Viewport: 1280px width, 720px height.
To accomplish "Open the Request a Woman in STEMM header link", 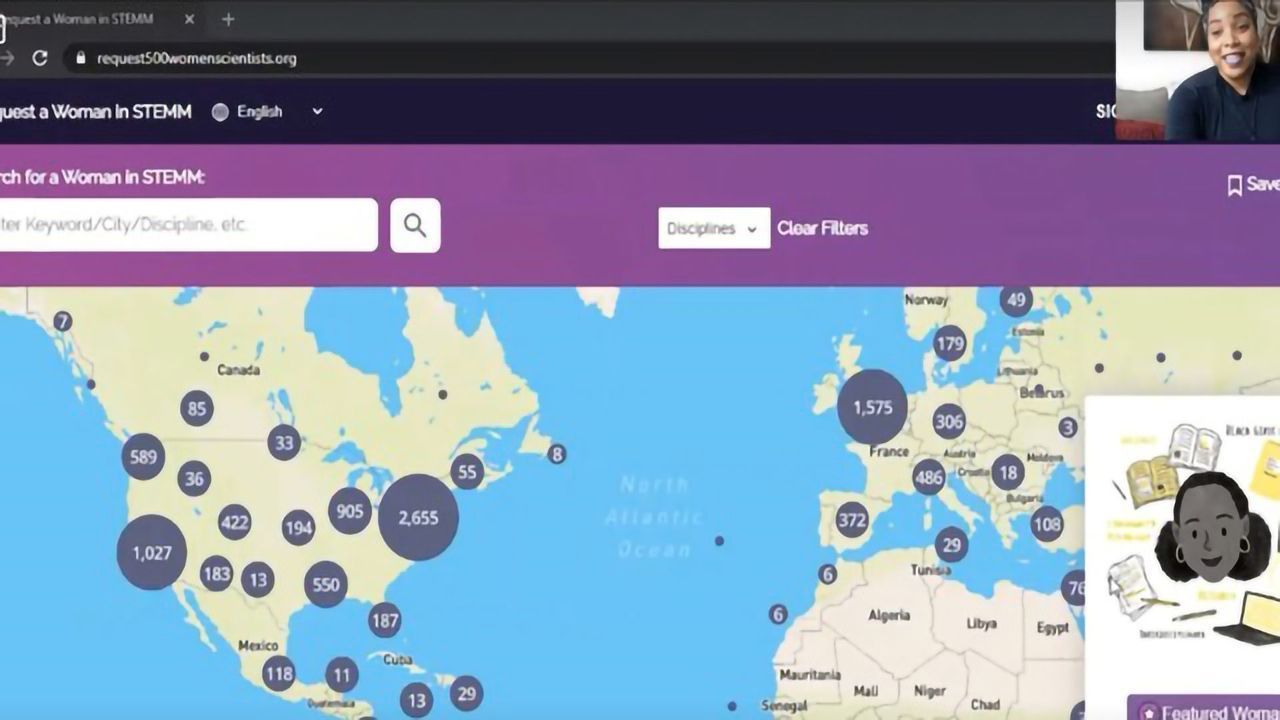I will [x=95, y=112].
